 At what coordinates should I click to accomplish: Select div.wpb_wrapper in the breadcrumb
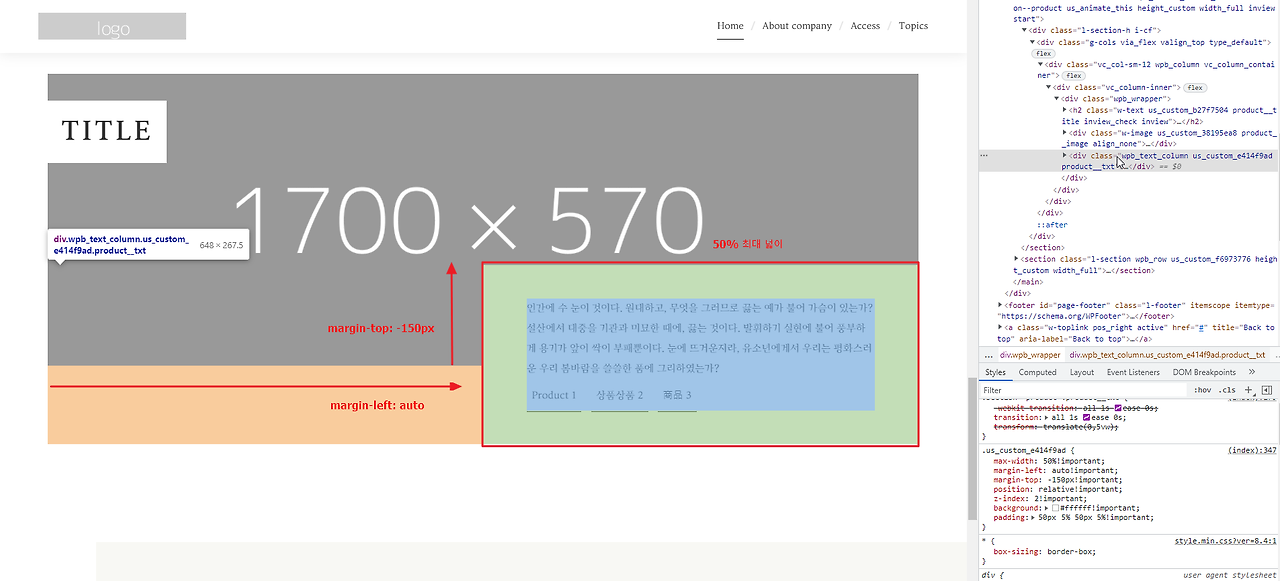click(x=1029, y=355)
